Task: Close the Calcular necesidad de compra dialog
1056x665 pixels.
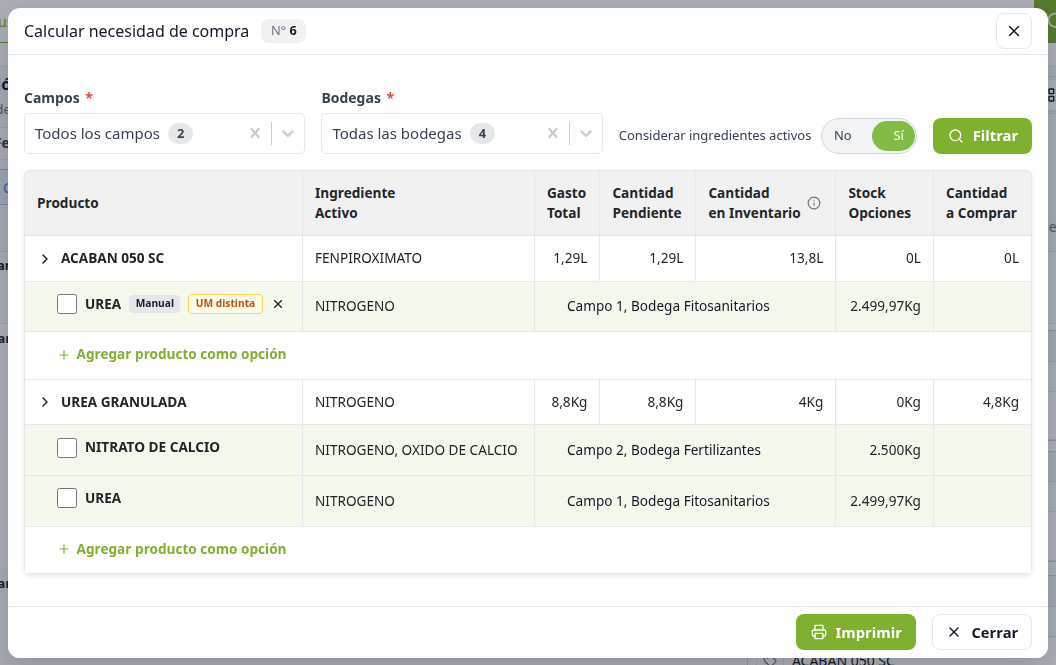Action: [1014, 31]
